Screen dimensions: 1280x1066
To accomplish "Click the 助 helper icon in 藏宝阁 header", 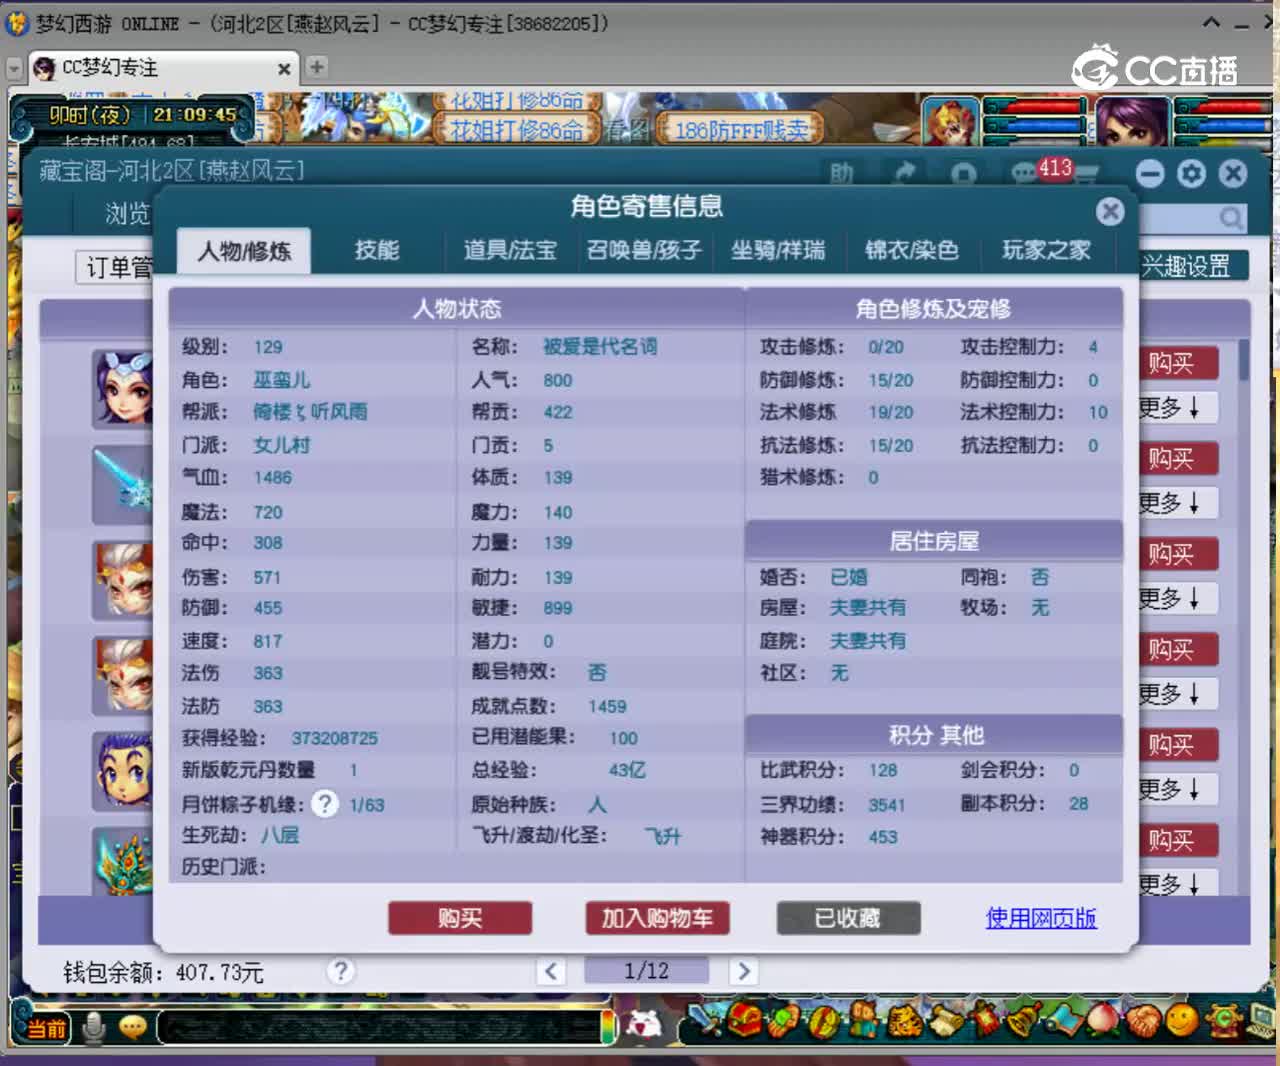I will tap(841, 174).
